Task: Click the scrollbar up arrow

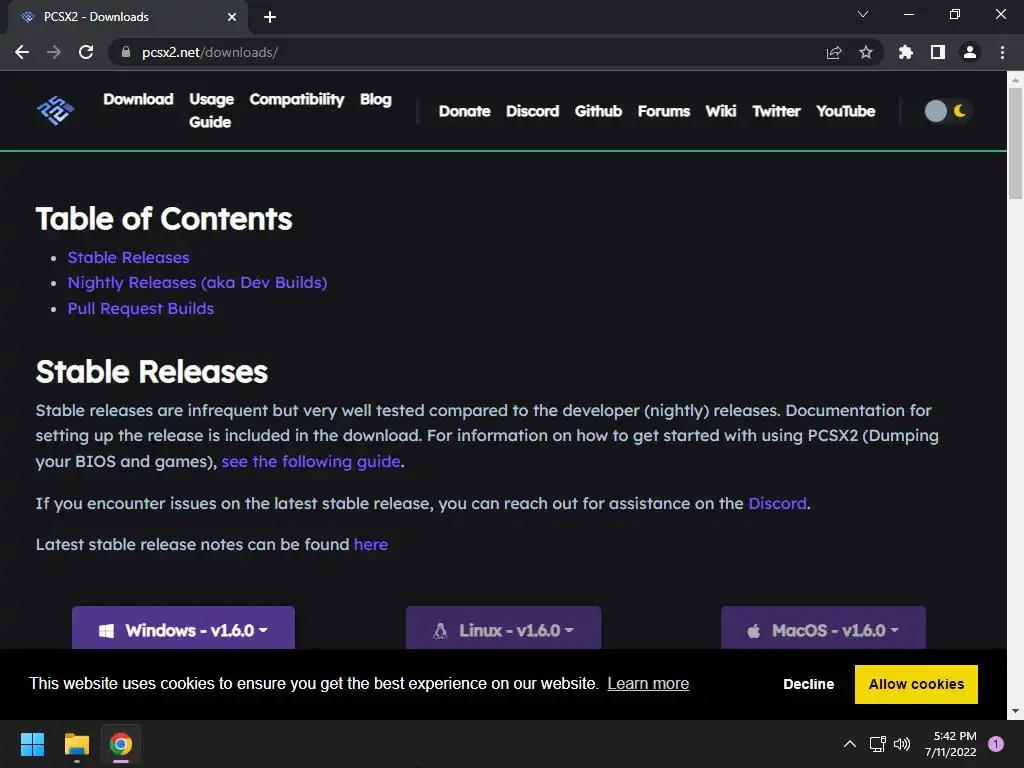Action: (1015, 80)
